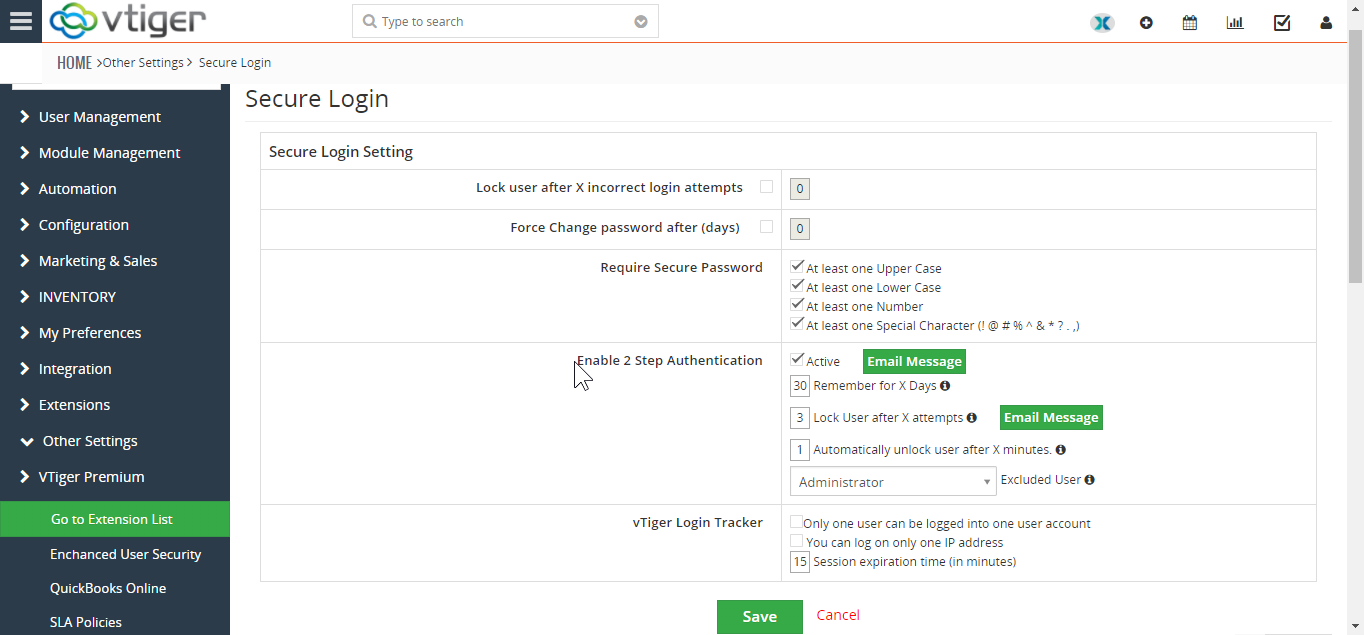The image size is (1364, 635).
Task: Open the user profile icon
Action: [1326, 22]
